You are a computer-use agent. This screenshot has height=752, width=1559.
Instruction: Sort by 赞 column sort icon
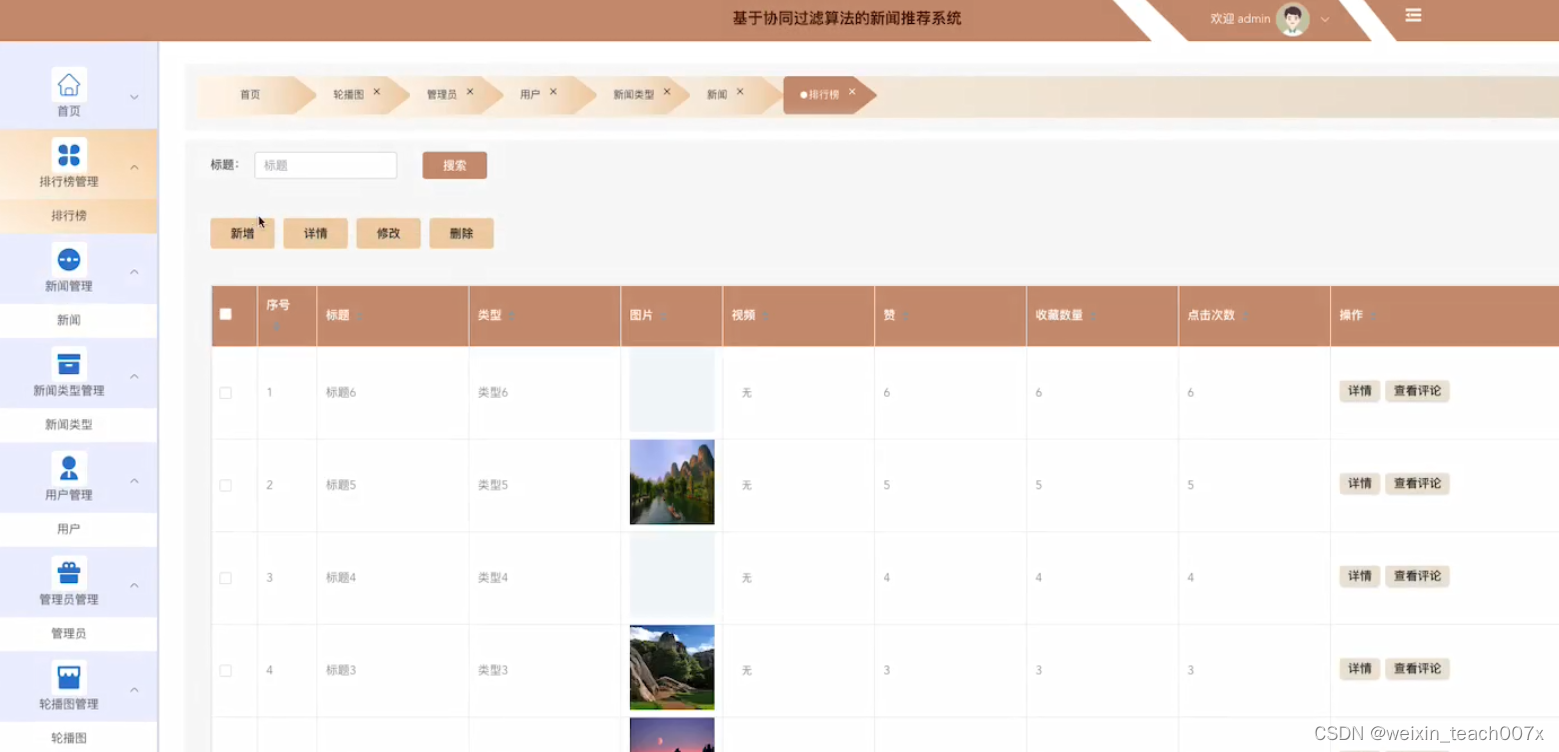(905, 315)
